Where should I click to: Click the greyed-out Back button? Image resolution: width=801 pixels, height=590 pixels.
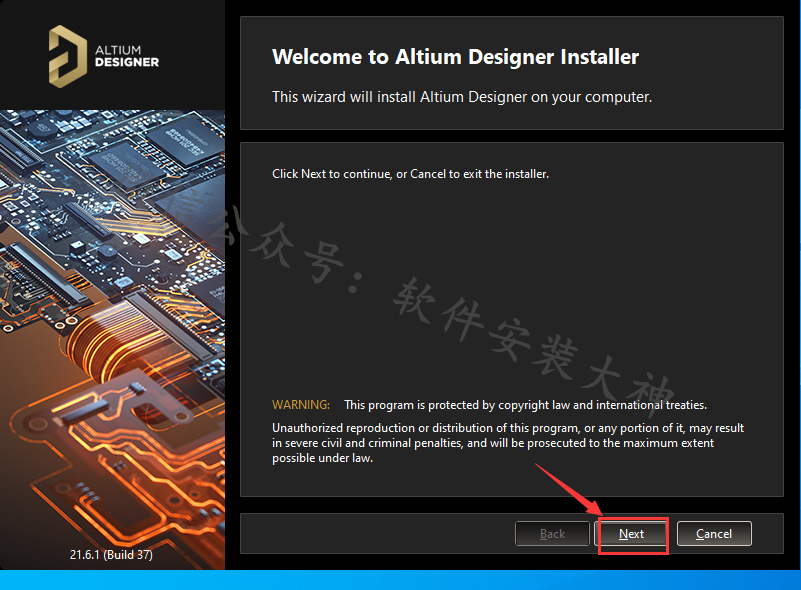pyautogui.click(x=552, y=534)
